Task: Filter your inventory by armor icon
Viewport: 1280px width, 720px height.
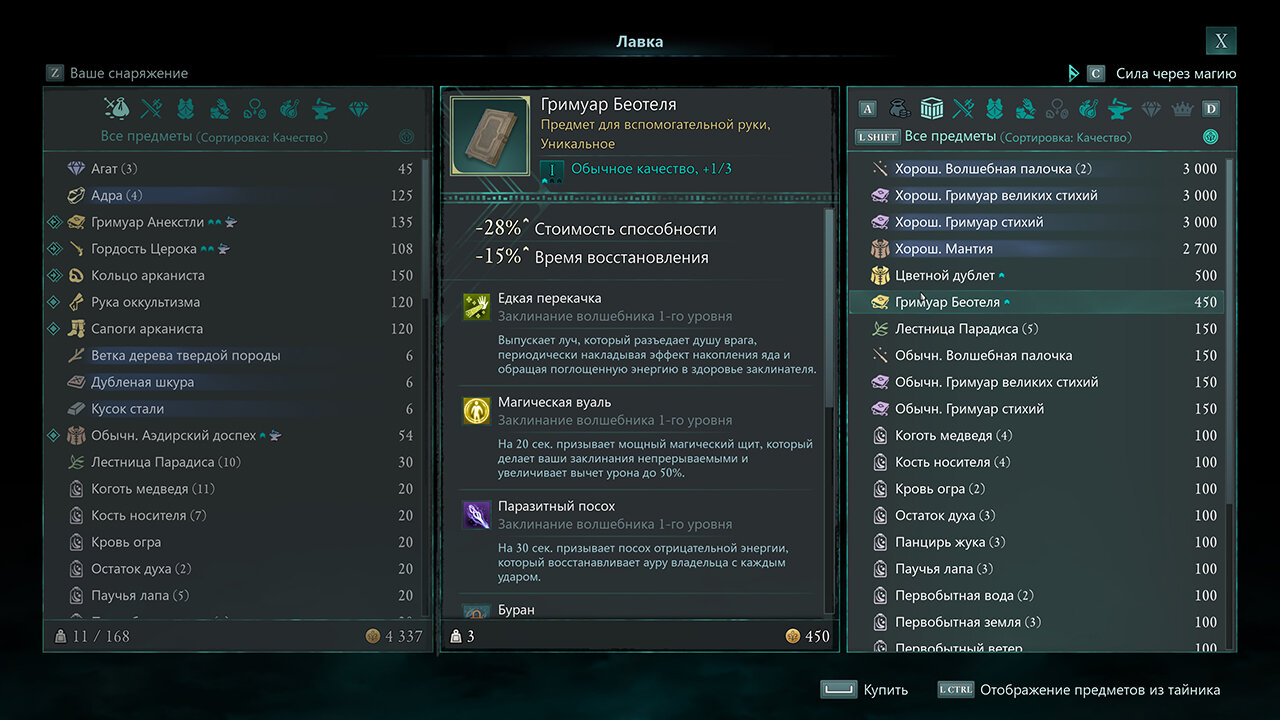Action: (185, 108)
